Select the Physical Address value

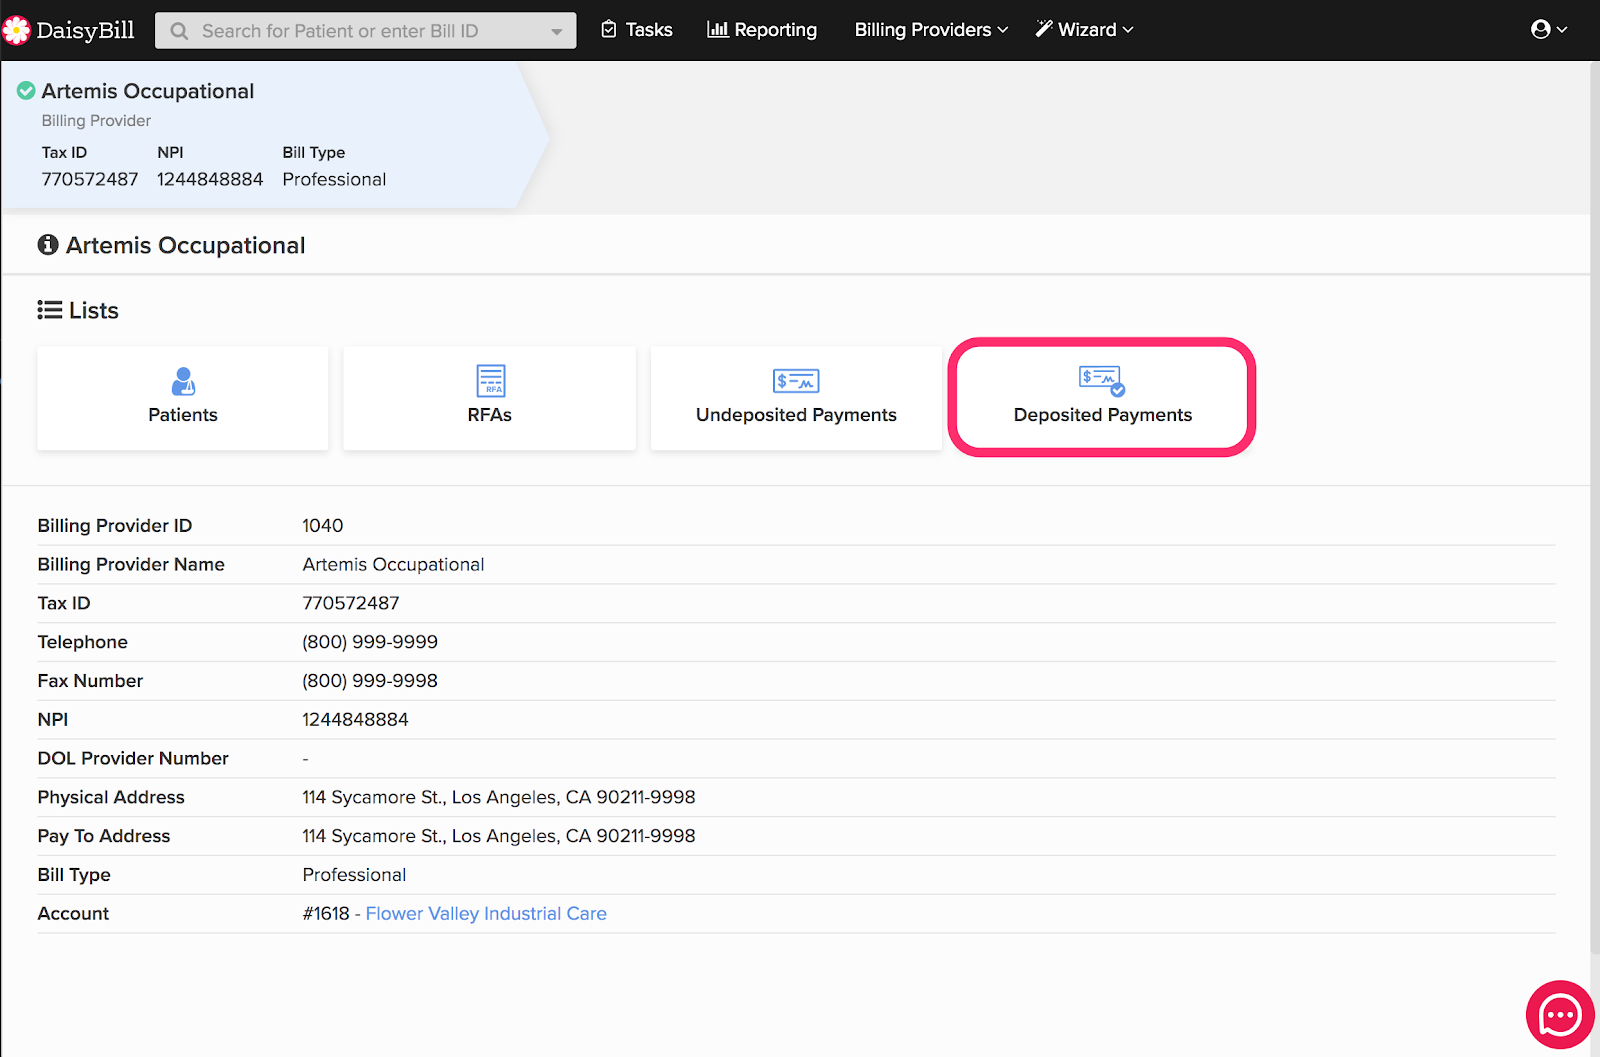[499, 797]
